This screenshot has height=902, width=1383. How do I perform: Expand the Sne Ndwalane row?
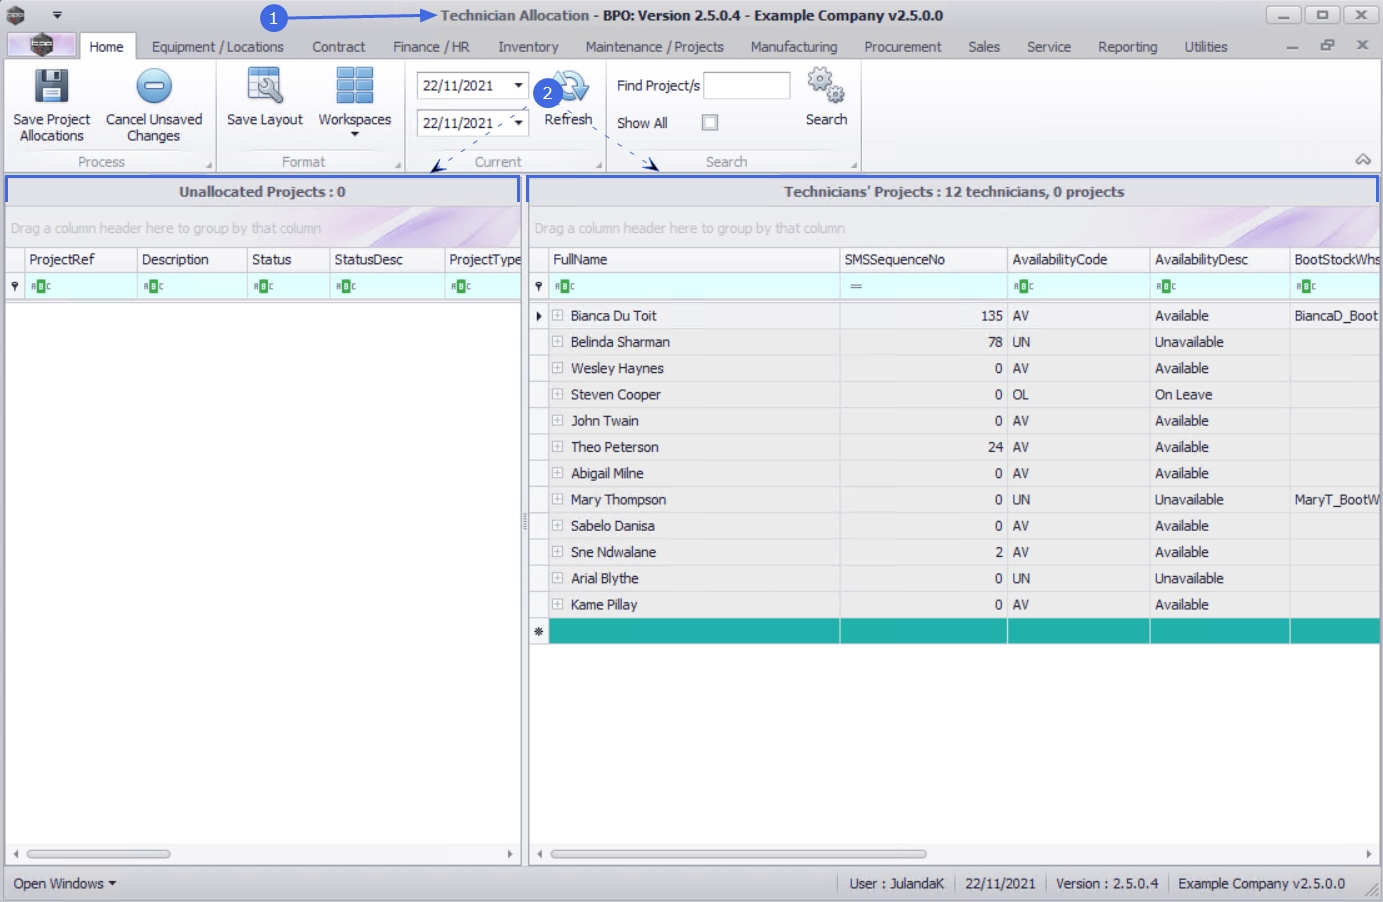[558, 551]
